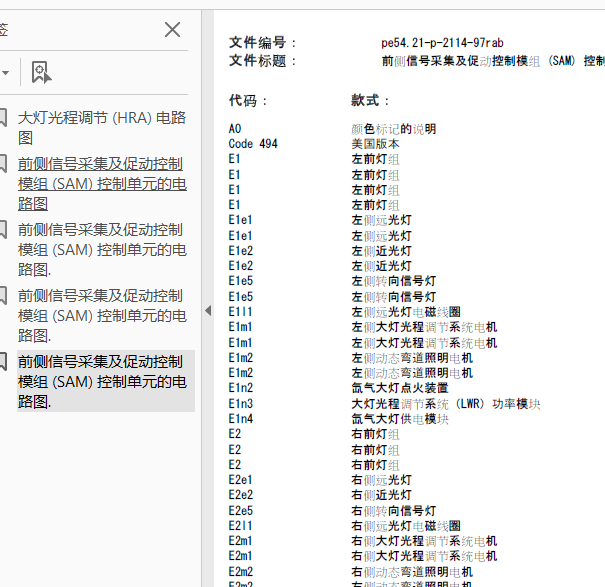Image resolution: width=605 pixels, height=587 pixels.
Task: Click the text 右侧转向信号灯
Action: click(x=394, y=511)
